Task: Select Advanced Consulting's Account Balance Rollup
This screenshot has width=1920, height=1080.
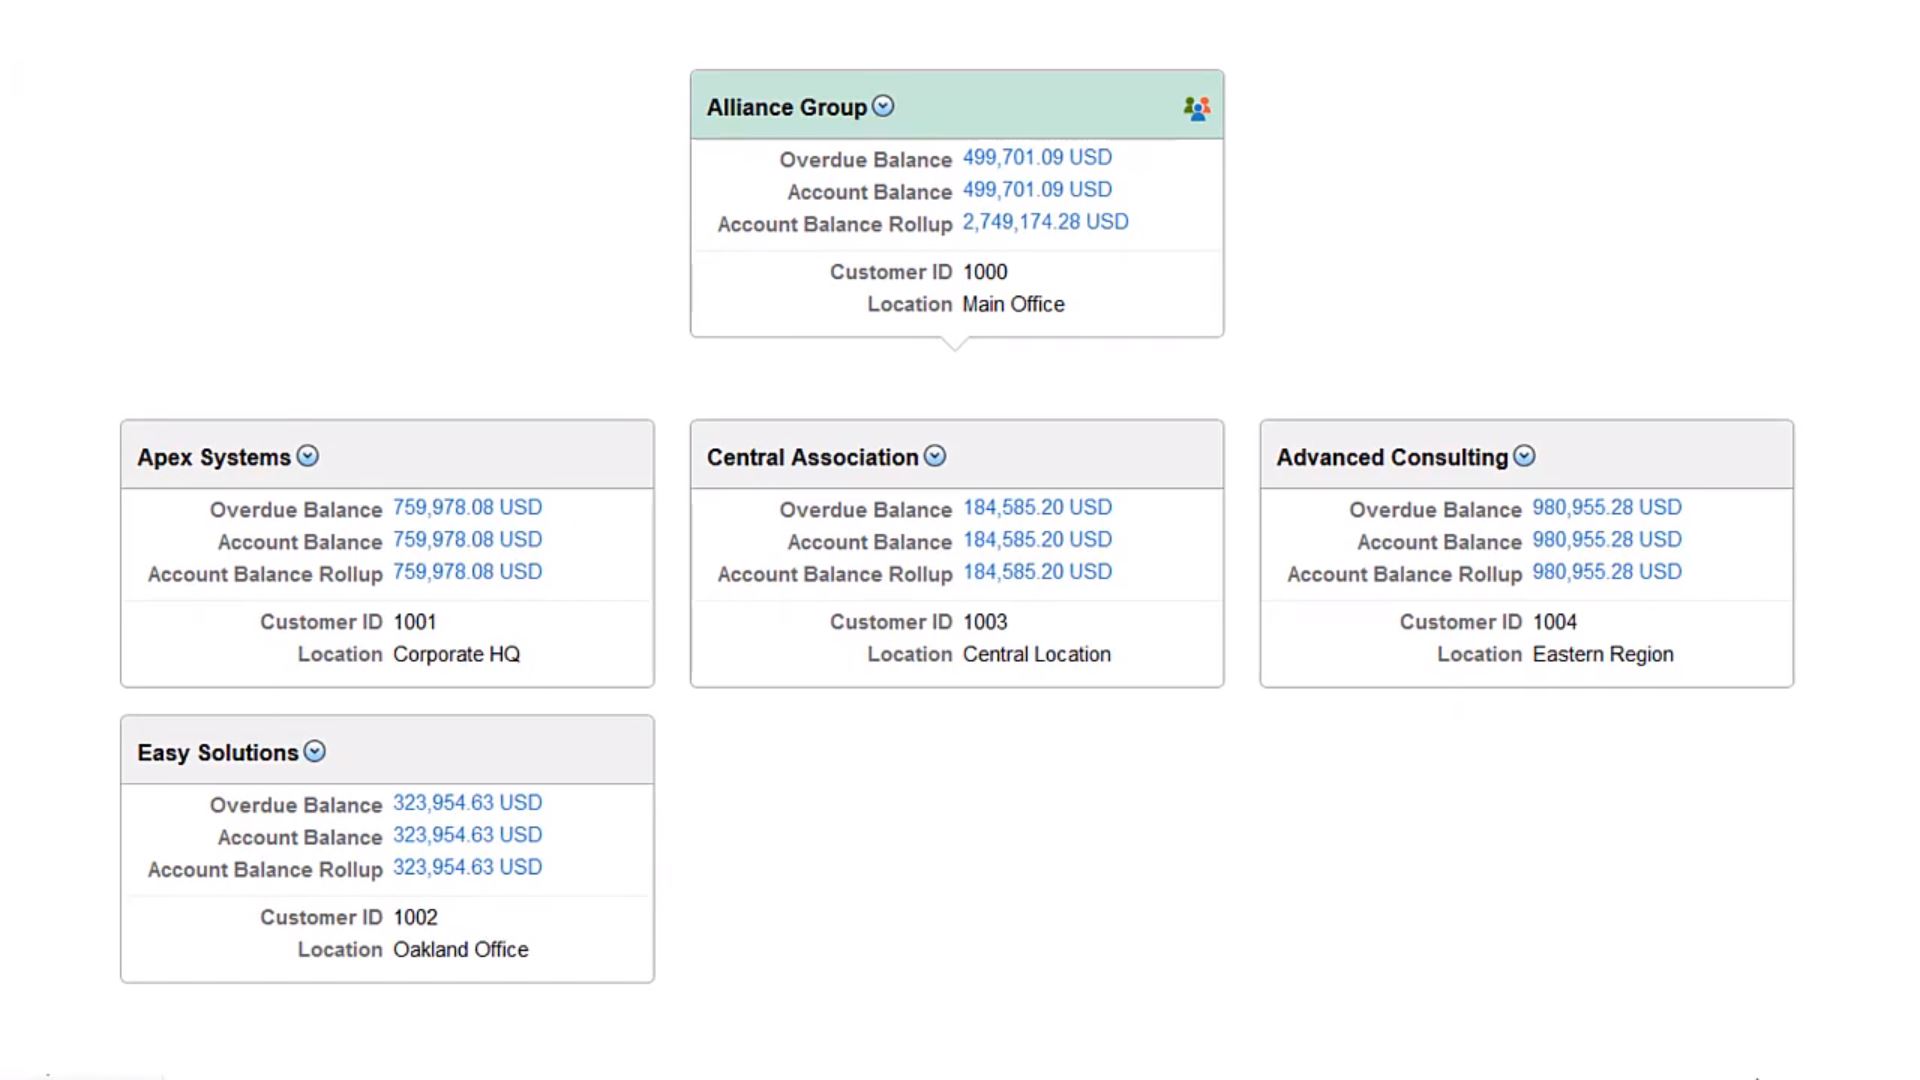Action: click(x=1606, y=572)
